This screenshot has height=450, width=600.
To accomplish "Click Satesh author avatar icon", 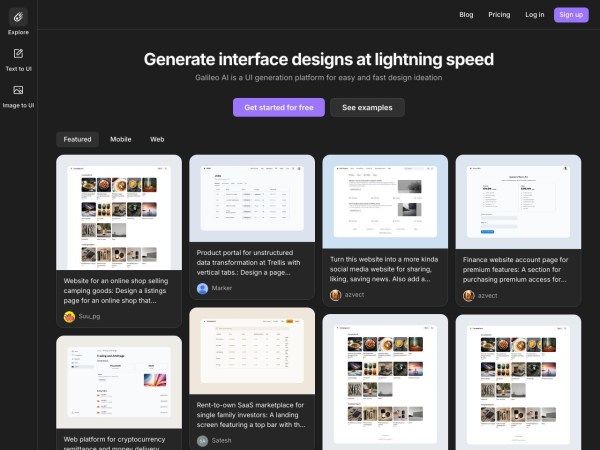I will coord(202,440).
